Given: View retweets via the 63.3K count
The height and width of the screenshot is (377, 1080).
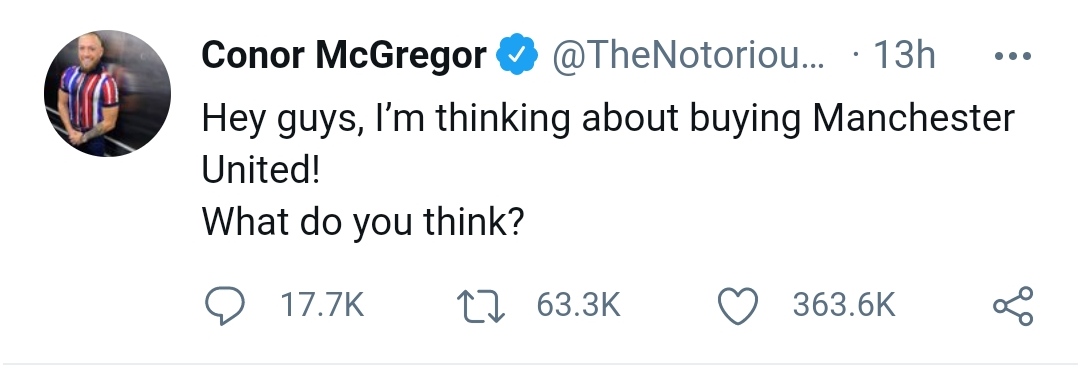Looking at the screenshot, I should (x=579, y=305).
